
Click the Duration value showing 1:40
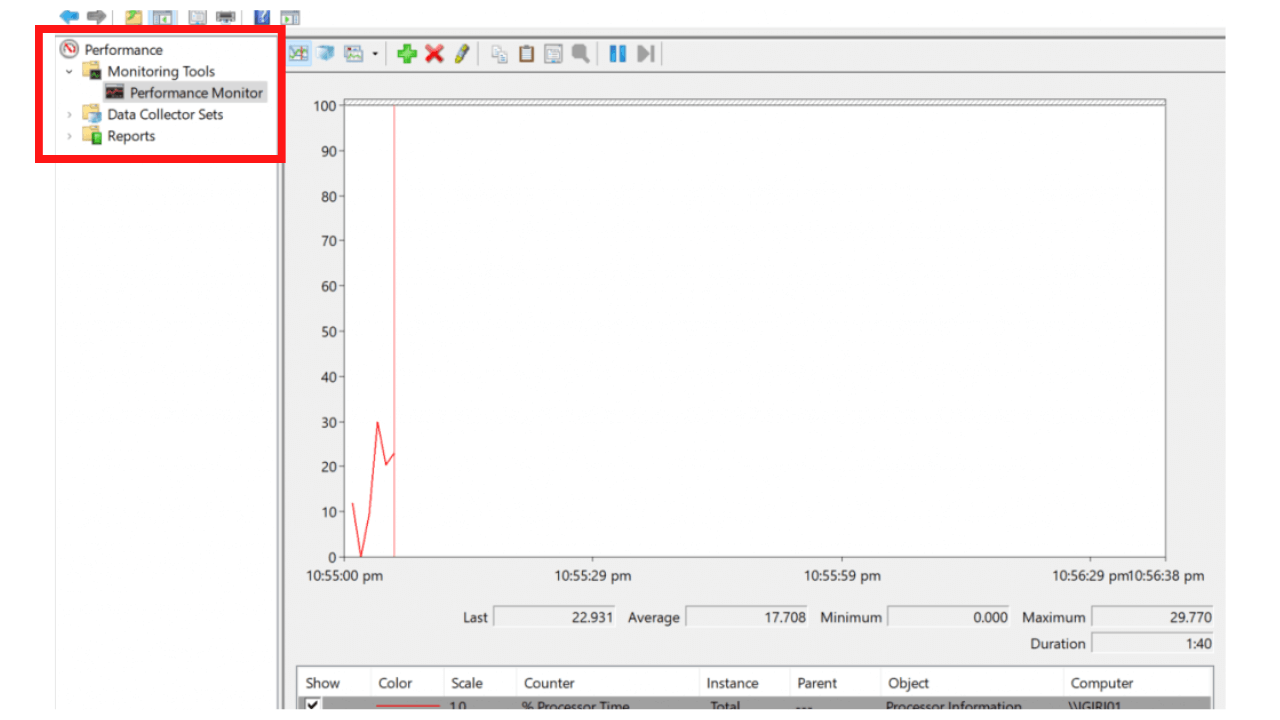click(1152, 644)
